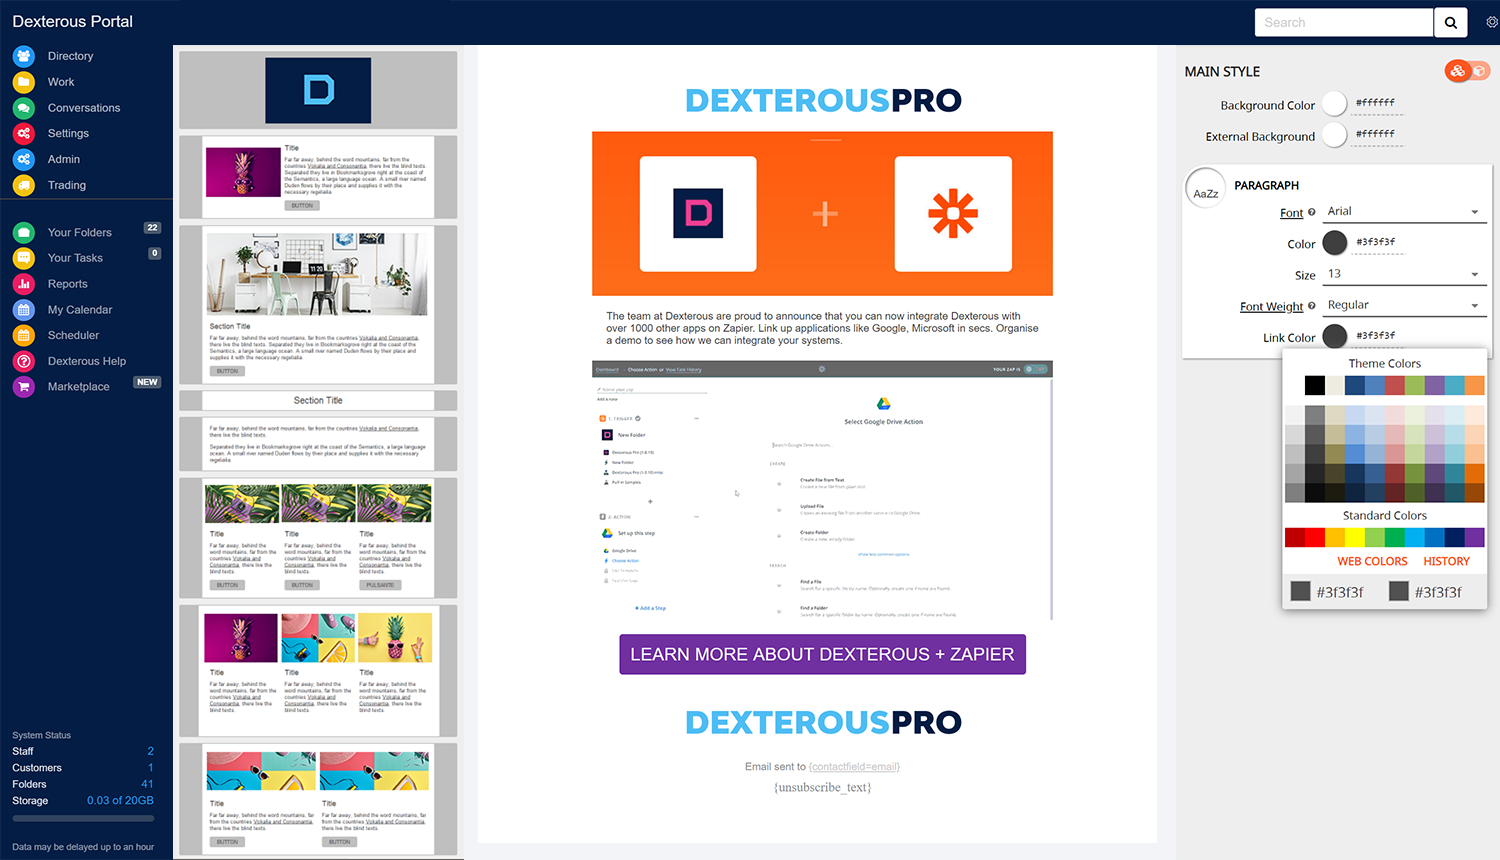Open My Calendar from the sidebar
The height and width of the screenshot is (860, 1500).
click(80, 310)
